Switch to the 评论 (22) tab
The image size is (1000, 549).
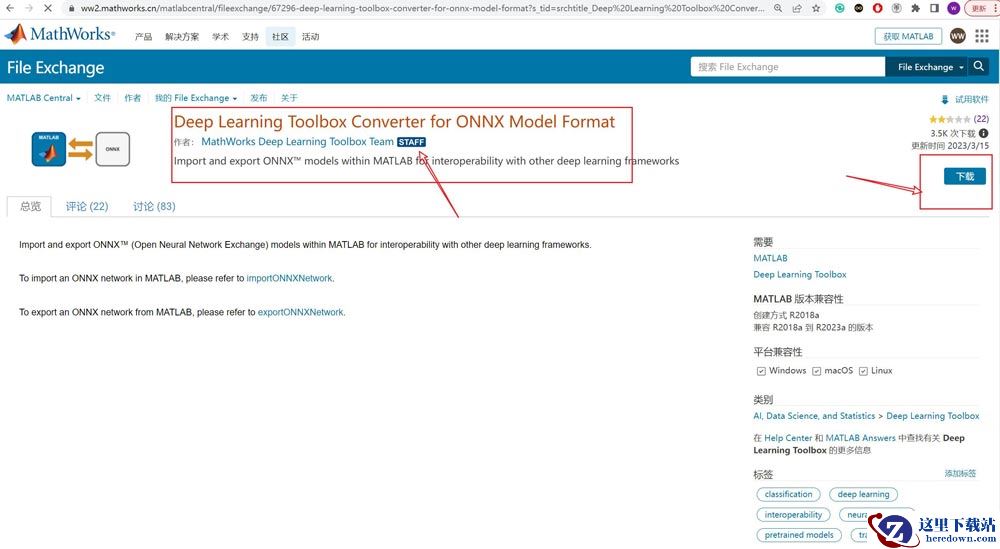87,206
